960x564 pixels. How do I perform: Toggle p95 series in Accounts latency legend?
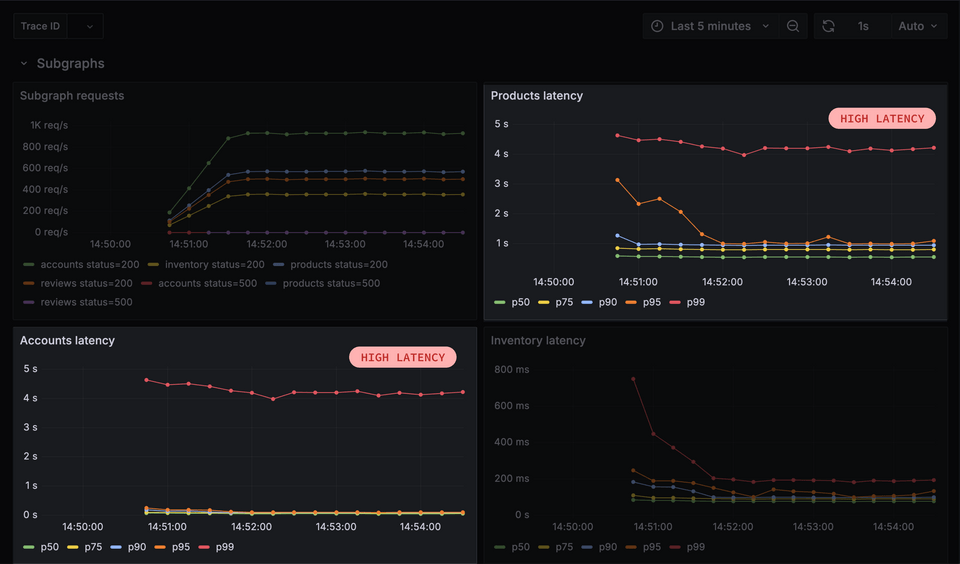(x=181, y=547)
